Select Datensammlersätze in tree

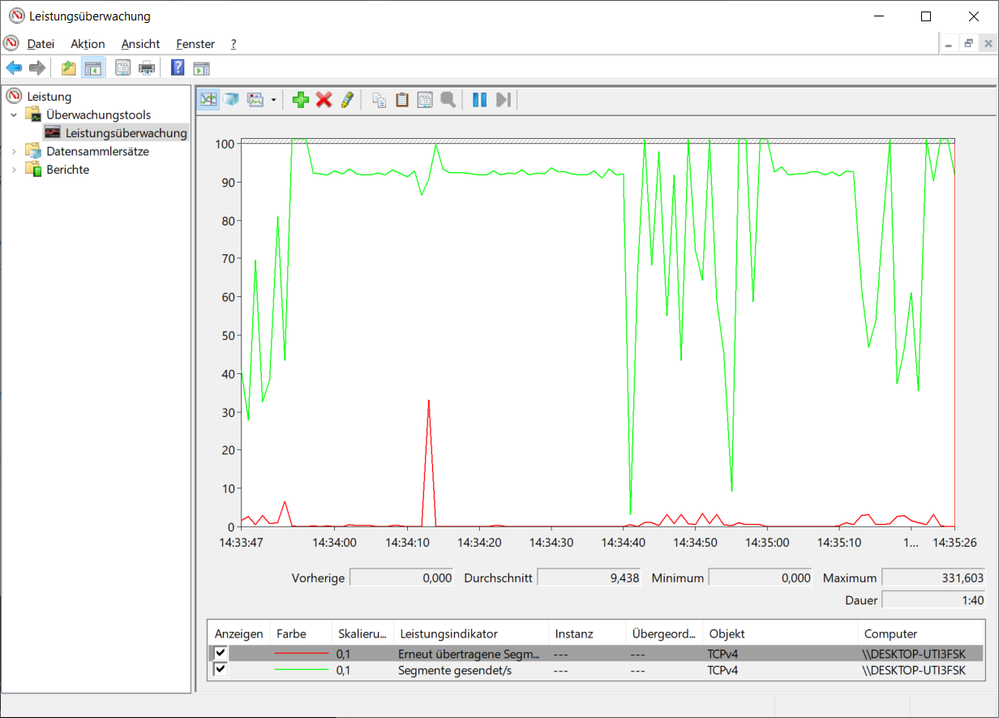[97, 151]
